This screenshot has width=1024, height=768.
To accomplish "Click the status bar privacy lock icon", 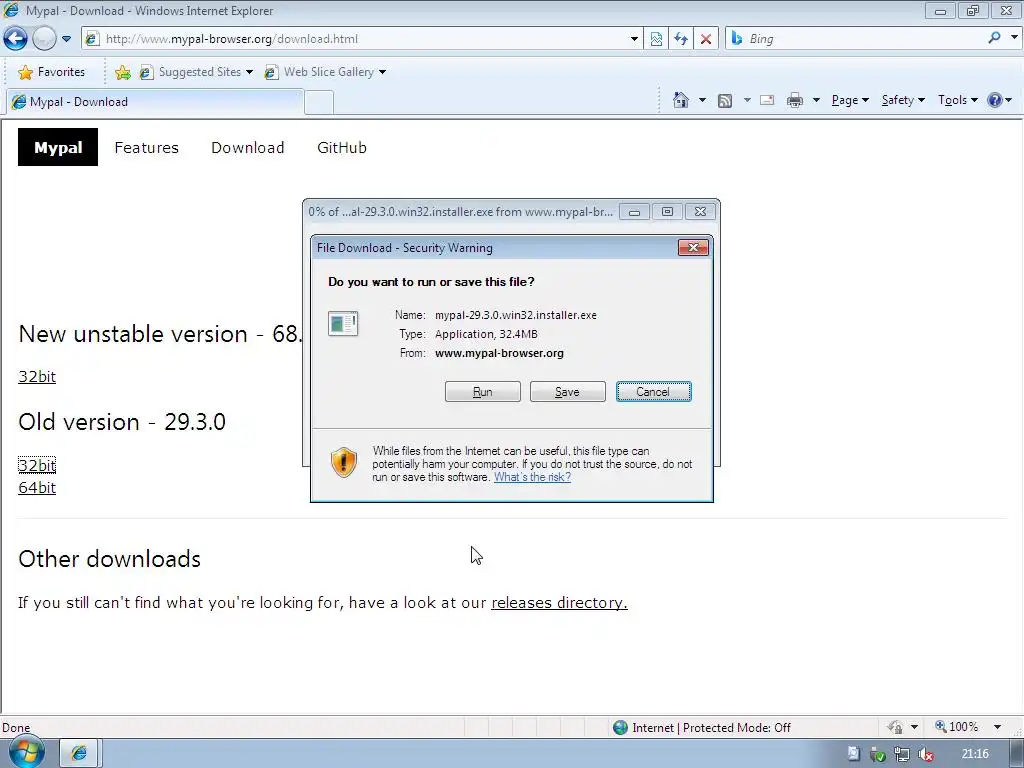I will (x=895, y=727).
